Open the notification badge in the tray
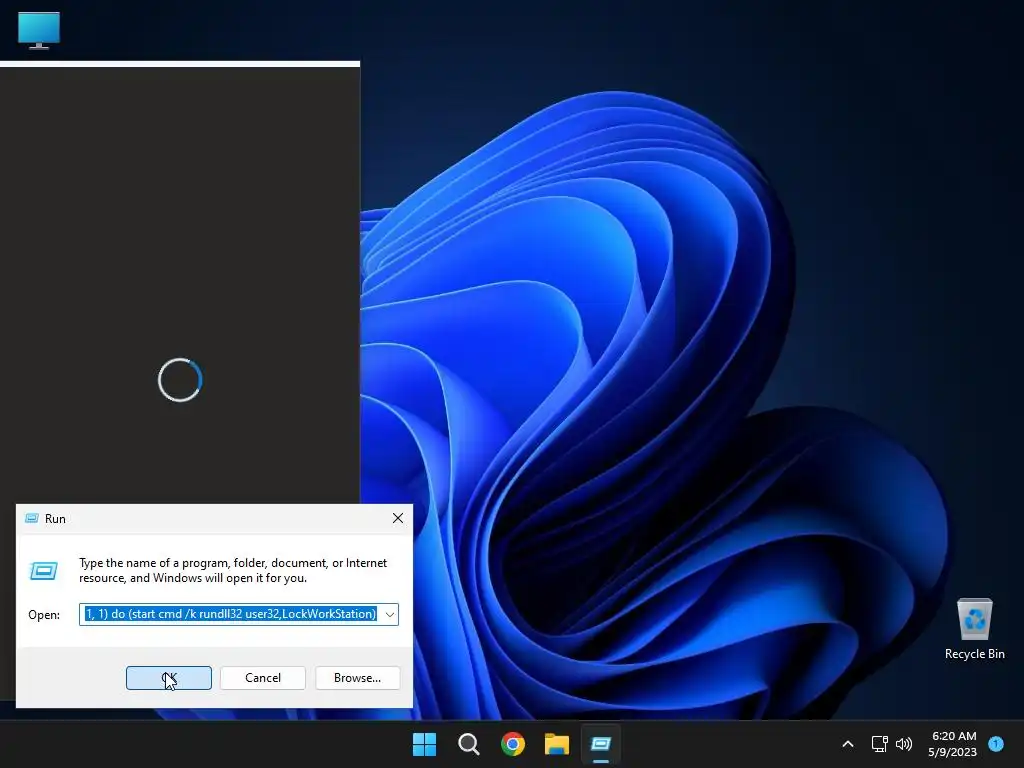 (996, 744)
